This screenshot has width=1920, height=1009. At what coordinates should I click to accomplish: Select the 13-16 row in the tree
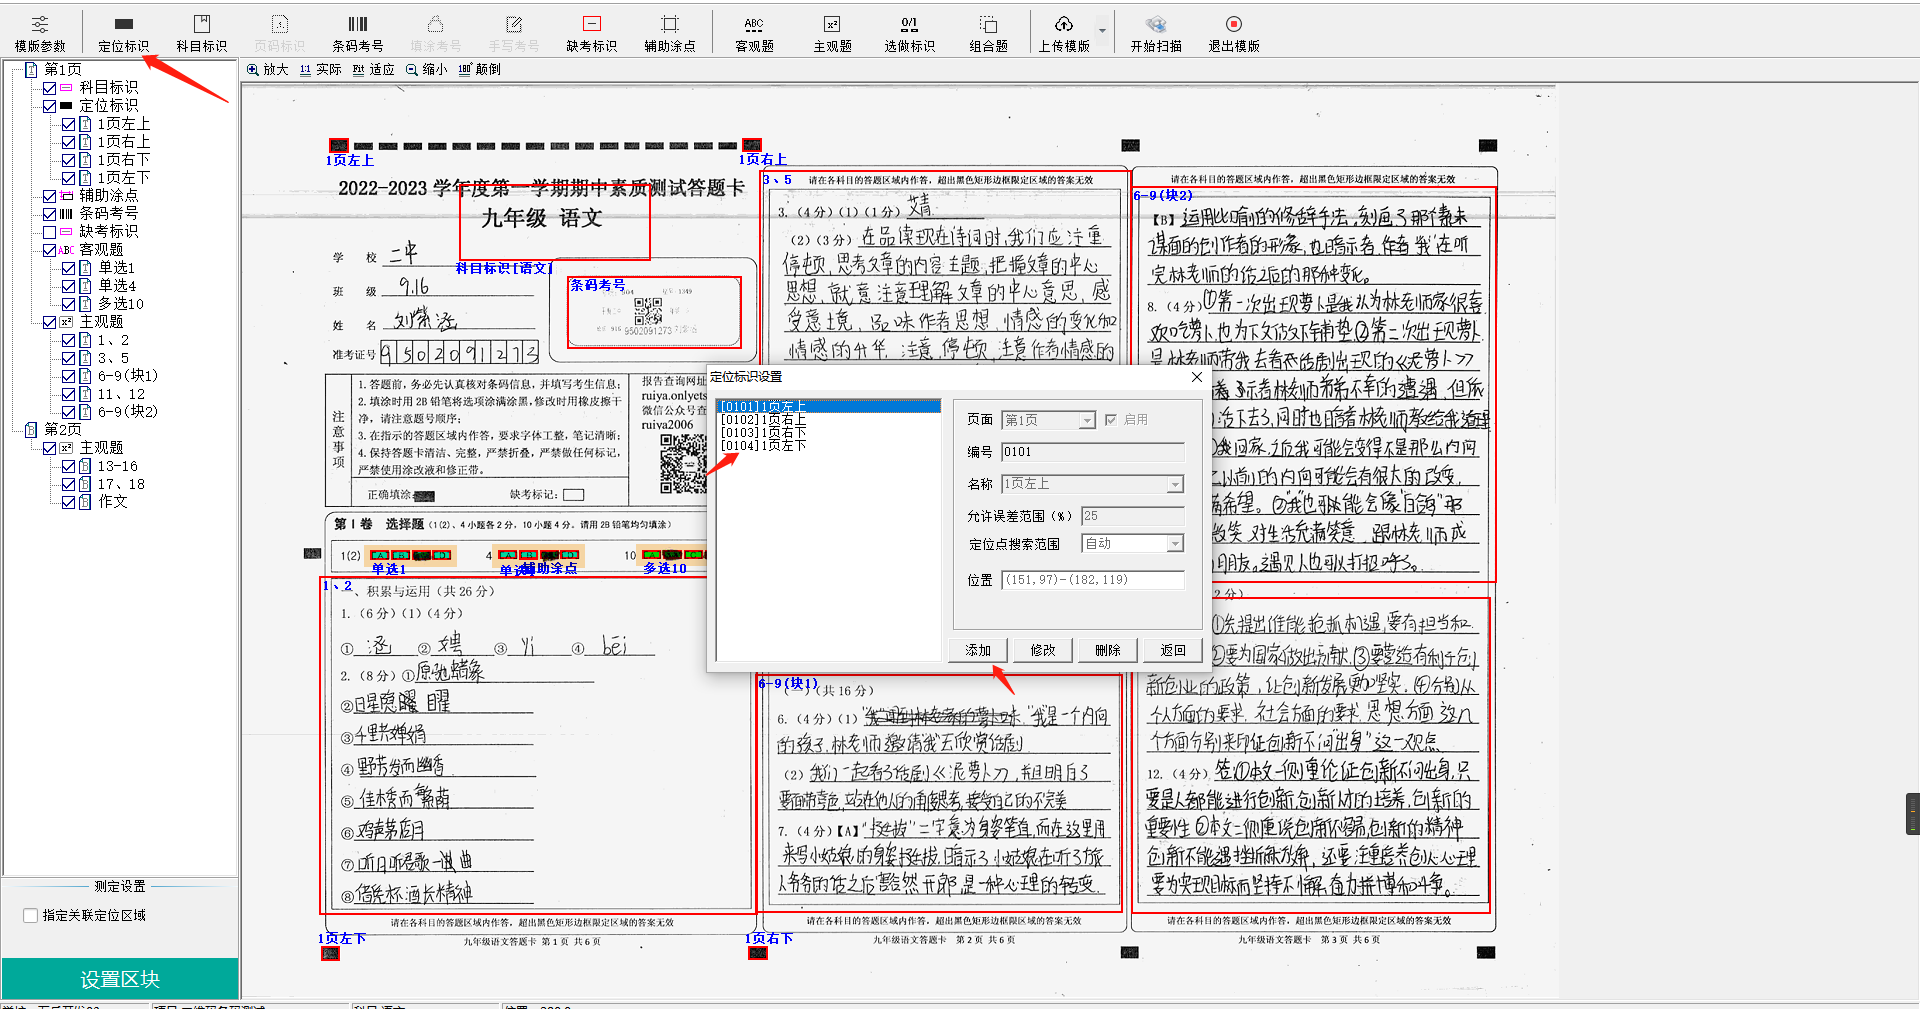pos(118,466)
